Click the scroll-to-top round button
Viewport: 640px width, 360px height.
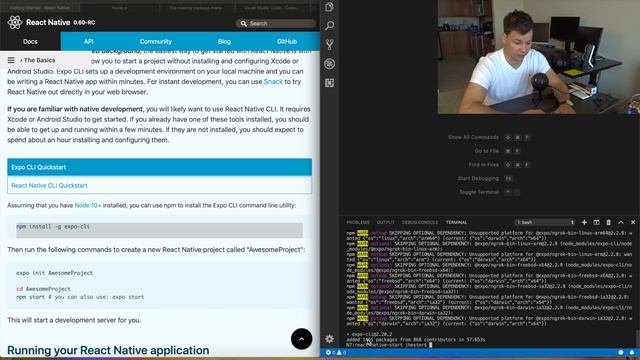click(302, 339)
